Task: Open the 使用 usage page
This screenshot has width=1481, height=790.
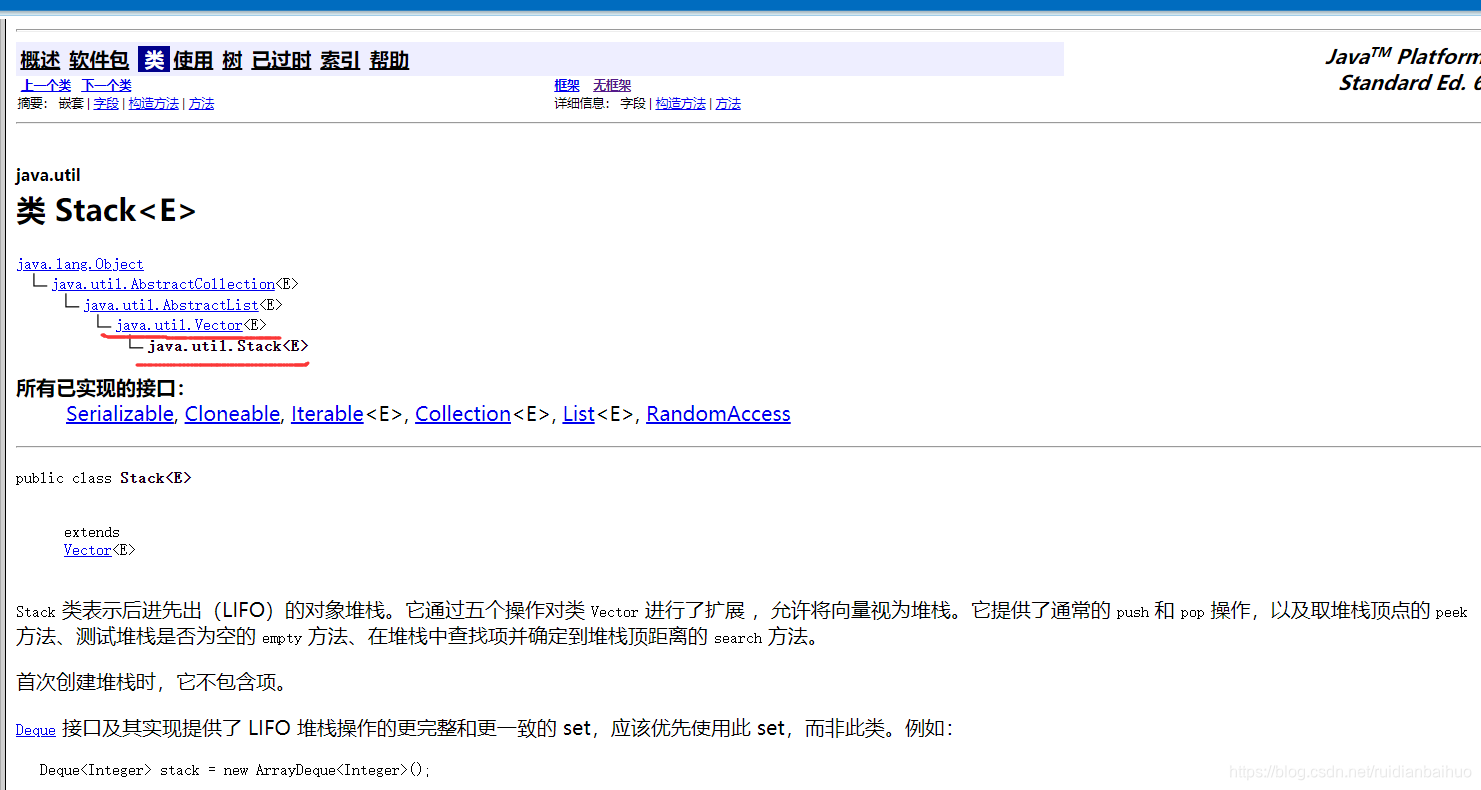Action: tap(193, 60)
